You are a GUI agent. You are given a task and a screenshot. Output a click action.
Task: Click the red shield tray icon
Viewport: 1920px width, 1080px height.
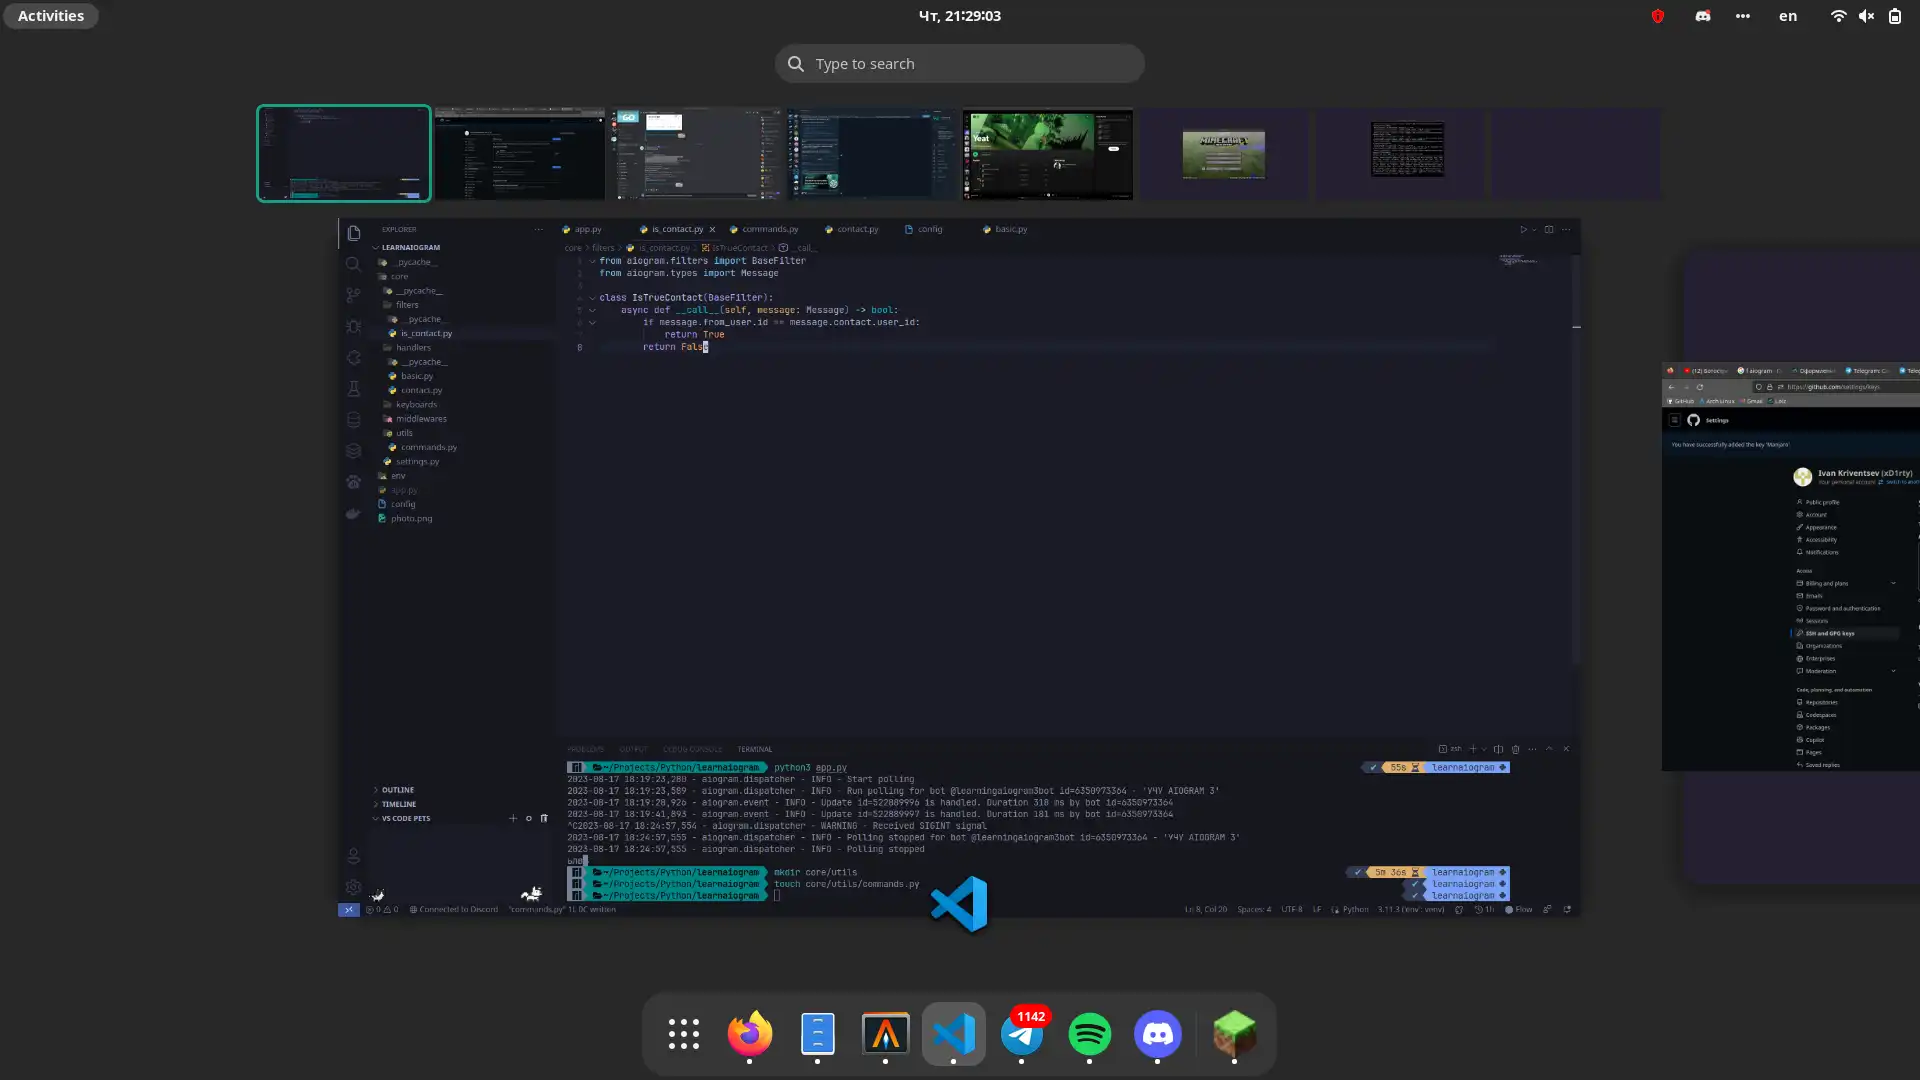click(1658, 16)
